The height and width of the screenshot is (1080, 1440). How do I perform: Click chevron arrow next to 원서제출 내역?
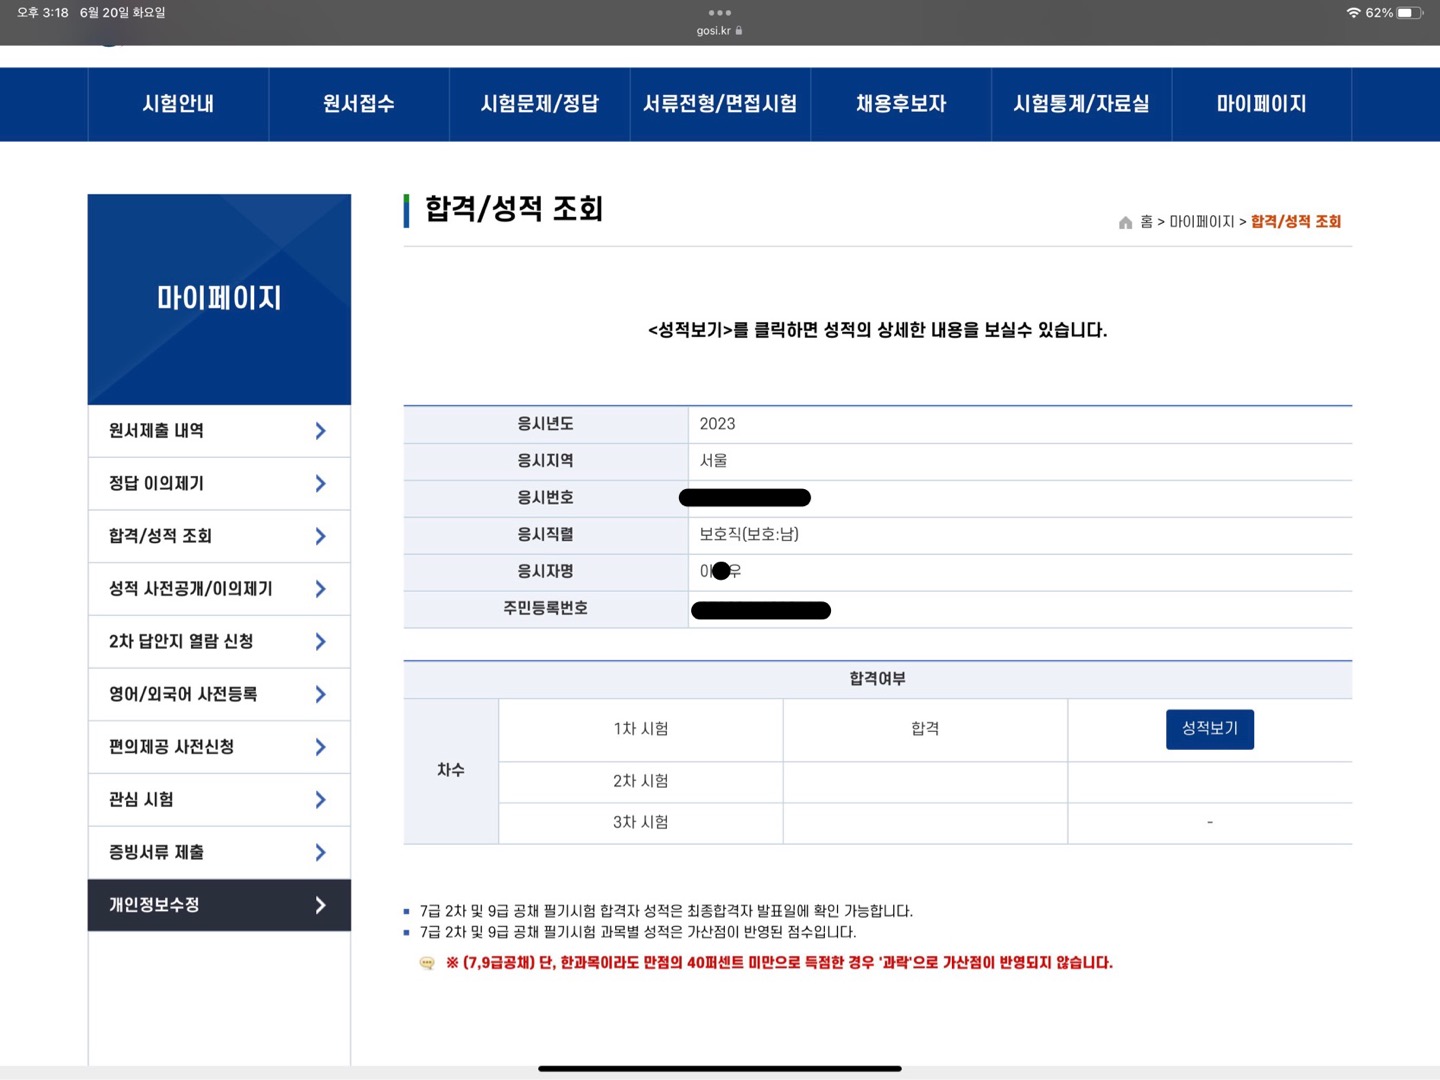320,431
